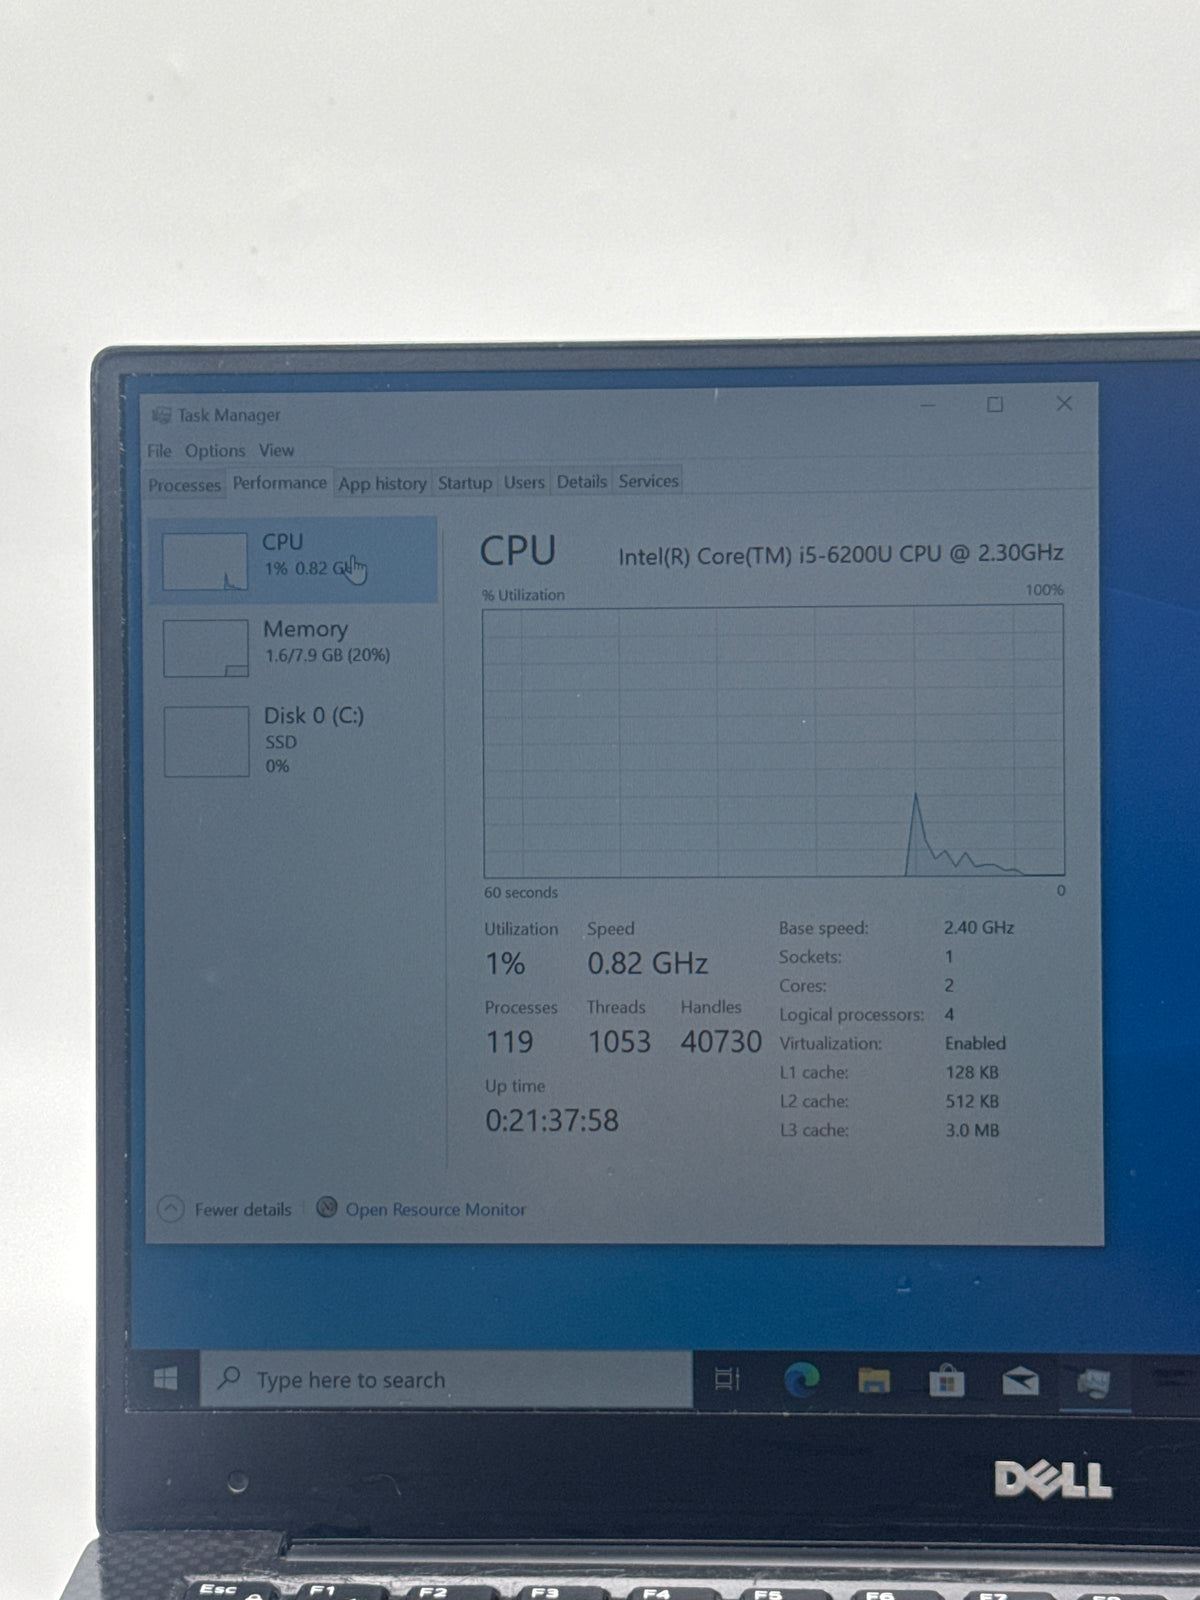1200x1600 pixels.
Task: Click the processor name i5-6200U text
Action: click(x=841, y=555)
